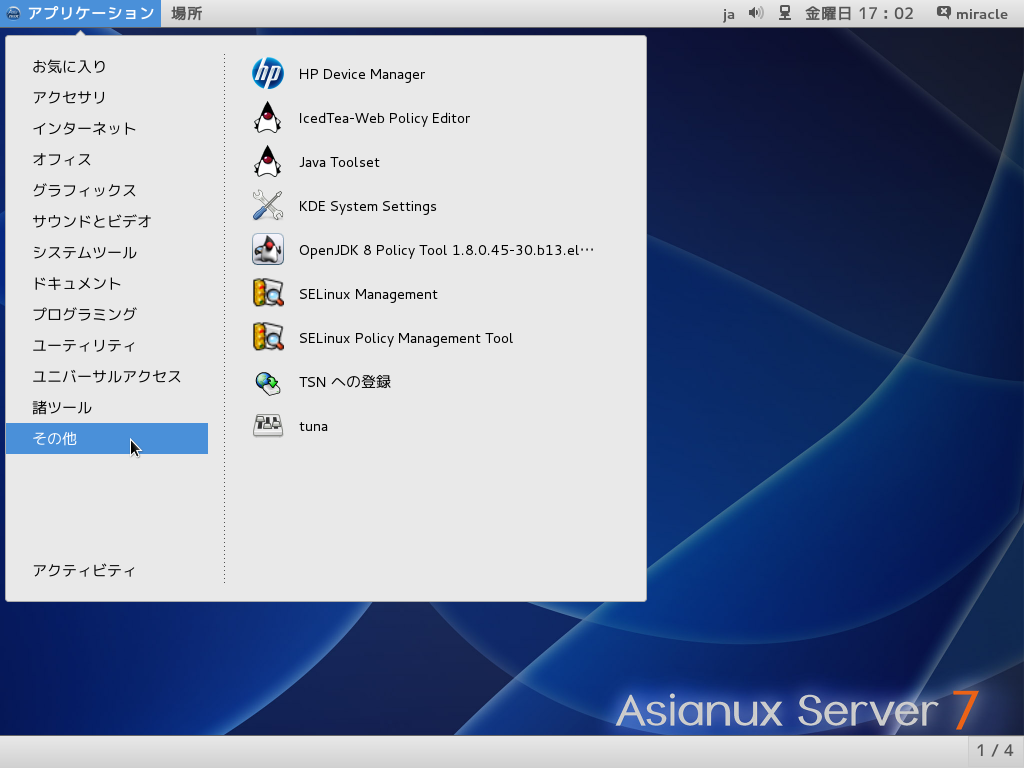Click the 1 / 4 workspace switcher

coord(995,750)
